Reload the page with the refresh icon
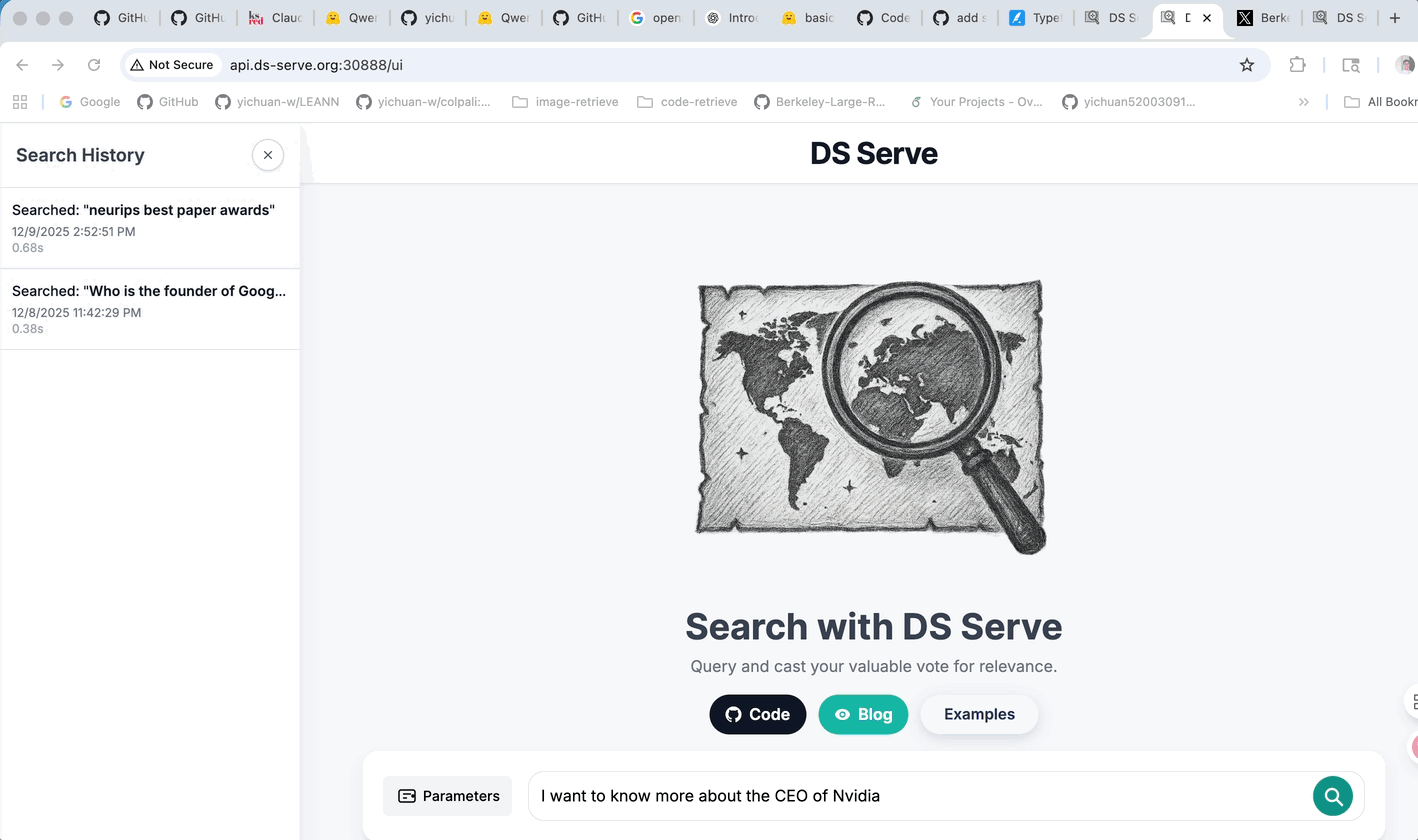 tap(93, 64)
